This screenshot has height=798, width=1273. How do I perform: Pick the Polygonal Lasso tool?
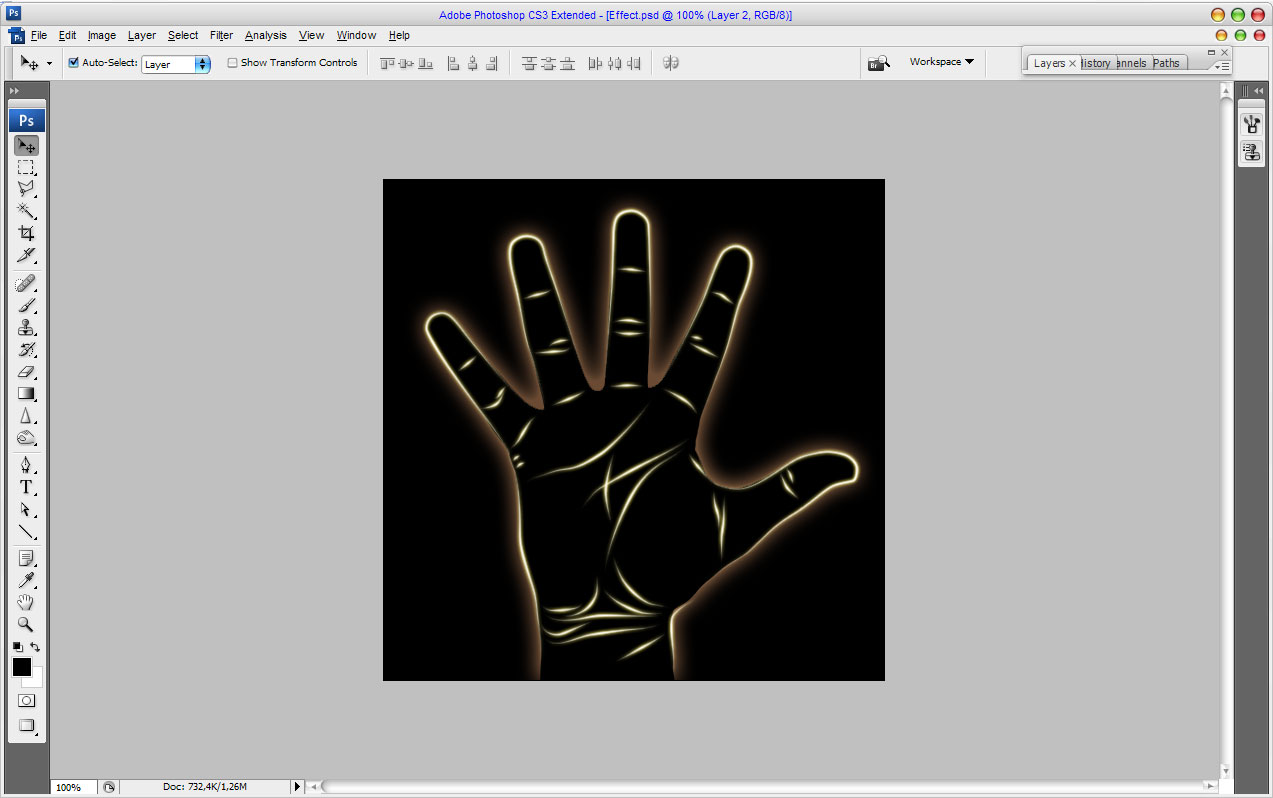(26, 188)
